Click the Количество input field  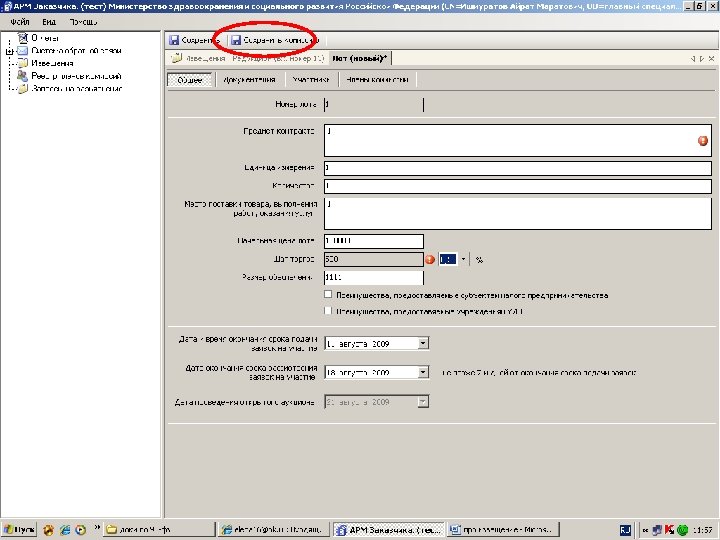click(x=518, y=186)
